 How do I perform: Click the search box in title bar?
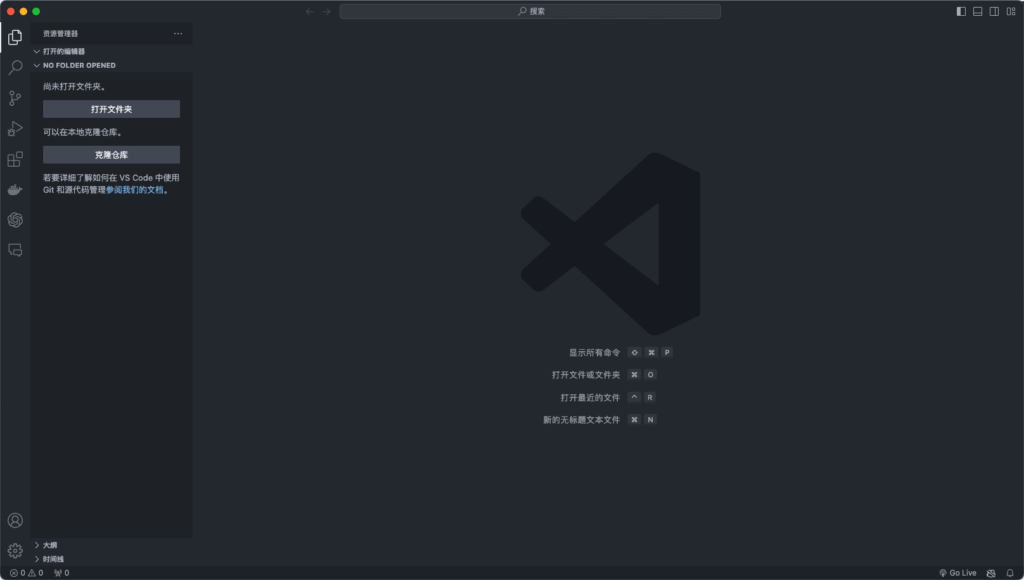530,10
